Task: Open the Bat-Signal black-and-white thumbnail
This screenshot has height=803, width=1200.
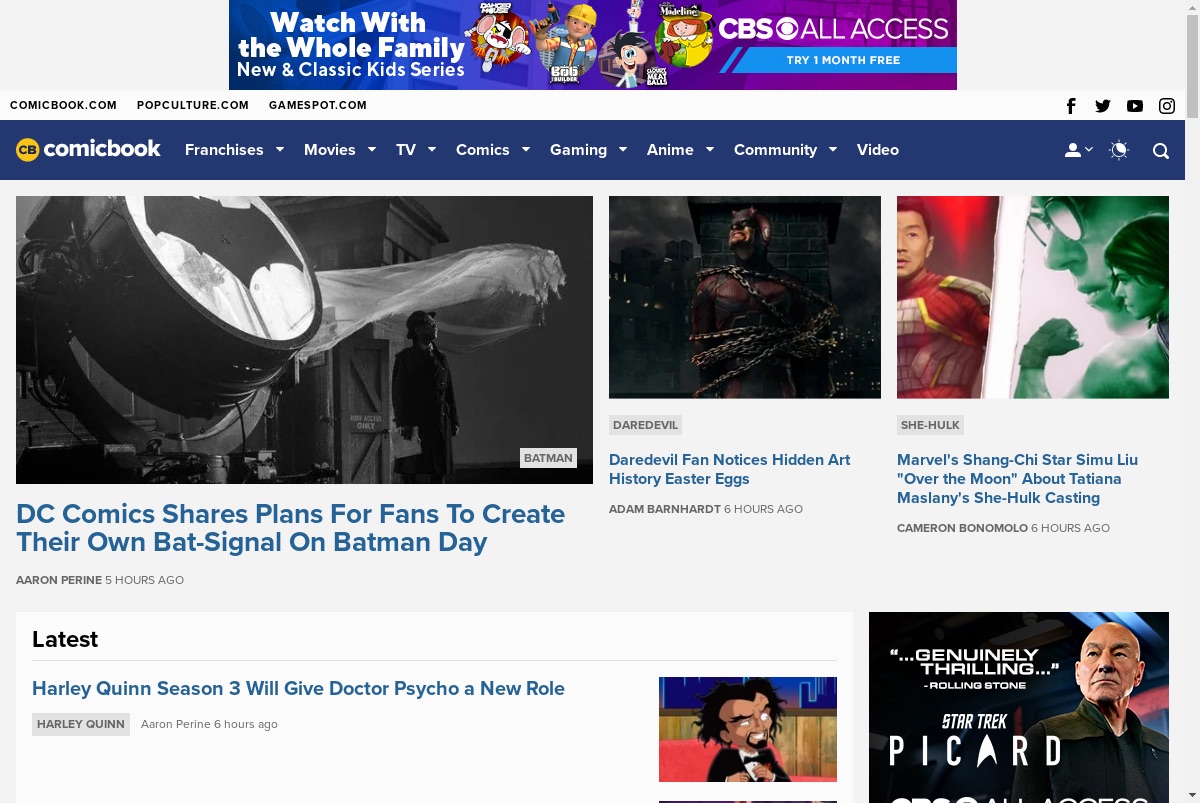Action: [304, 340]
